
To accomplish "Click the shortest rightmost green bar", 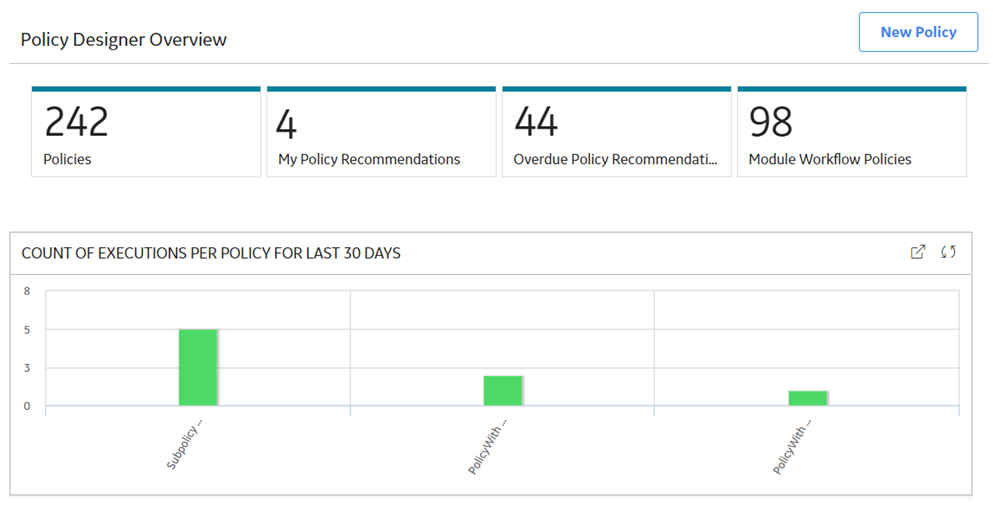I will (808, 398).
